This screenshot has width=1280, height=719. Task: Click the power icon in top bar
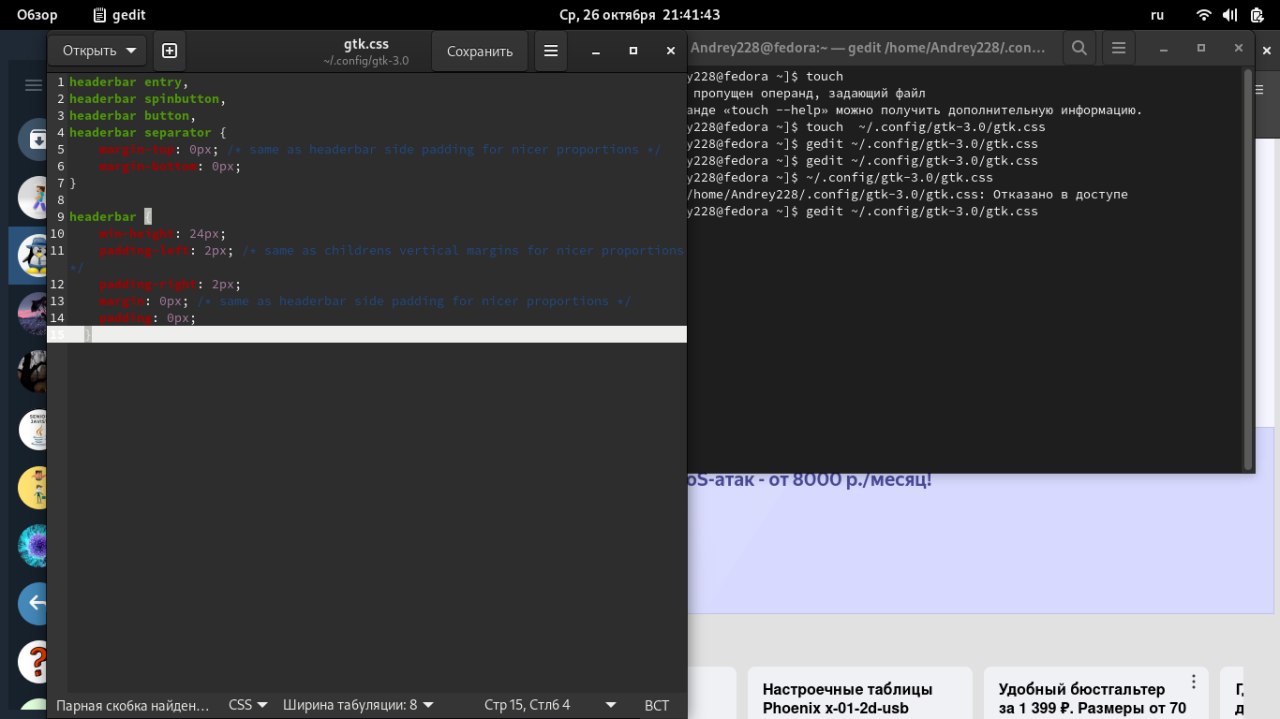click(1258, 15)
